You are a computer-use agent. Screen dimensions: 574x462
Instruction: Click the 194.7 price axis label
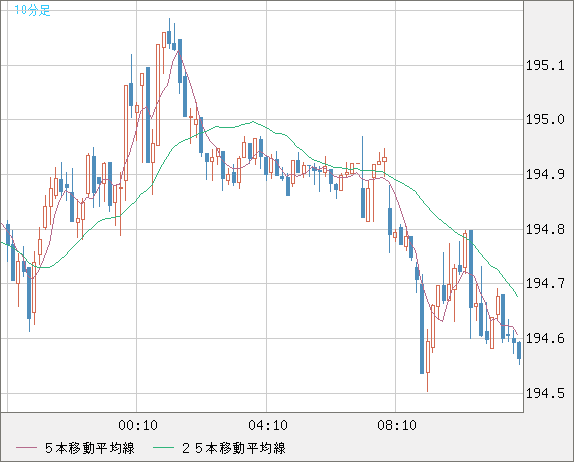click(545, 283)
